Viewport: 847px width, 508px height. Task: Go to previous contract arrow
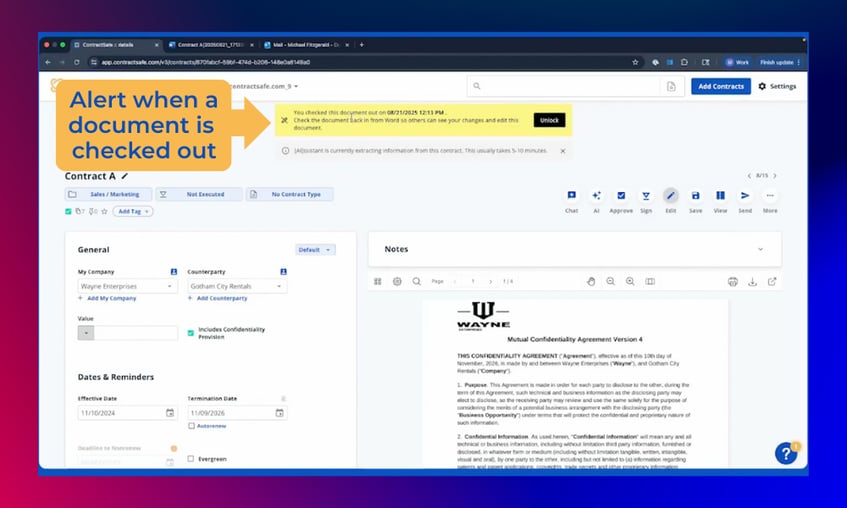click(749, 176)
